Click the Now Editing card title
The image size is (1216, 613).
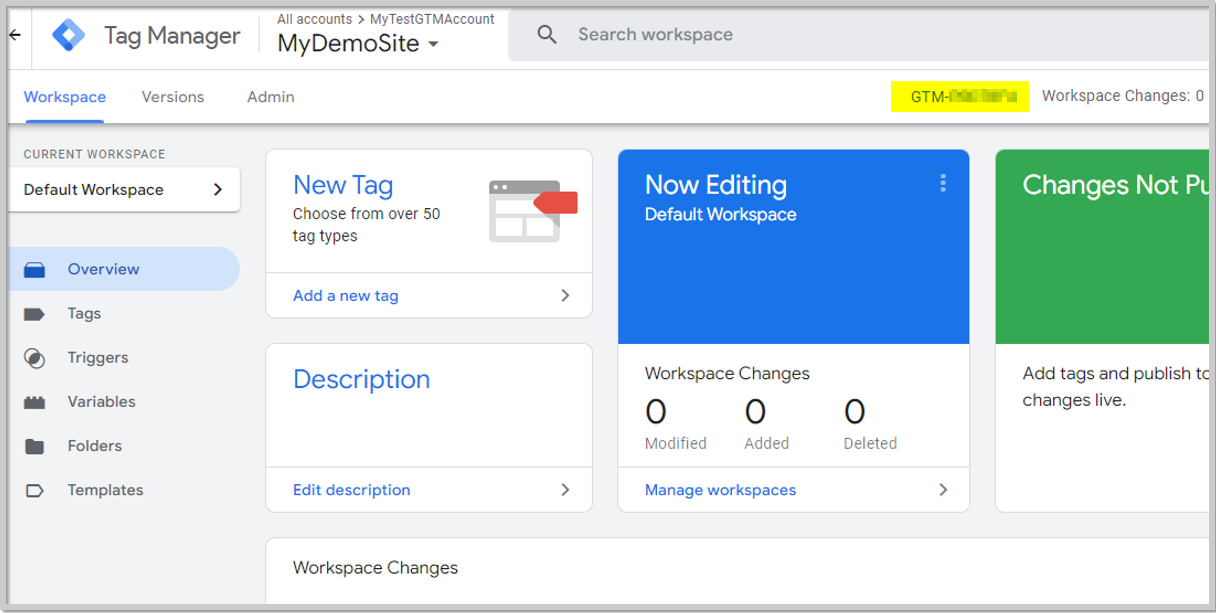click(716, 185)
